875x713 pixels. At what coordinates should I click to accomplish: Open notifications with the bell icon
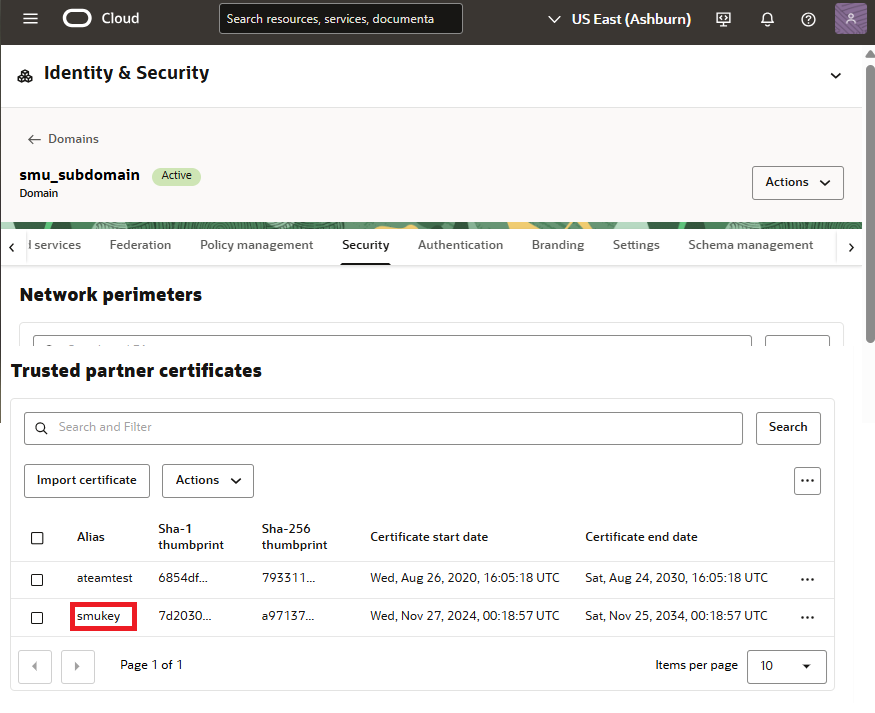pyautogui.click(x=767, y=18)
